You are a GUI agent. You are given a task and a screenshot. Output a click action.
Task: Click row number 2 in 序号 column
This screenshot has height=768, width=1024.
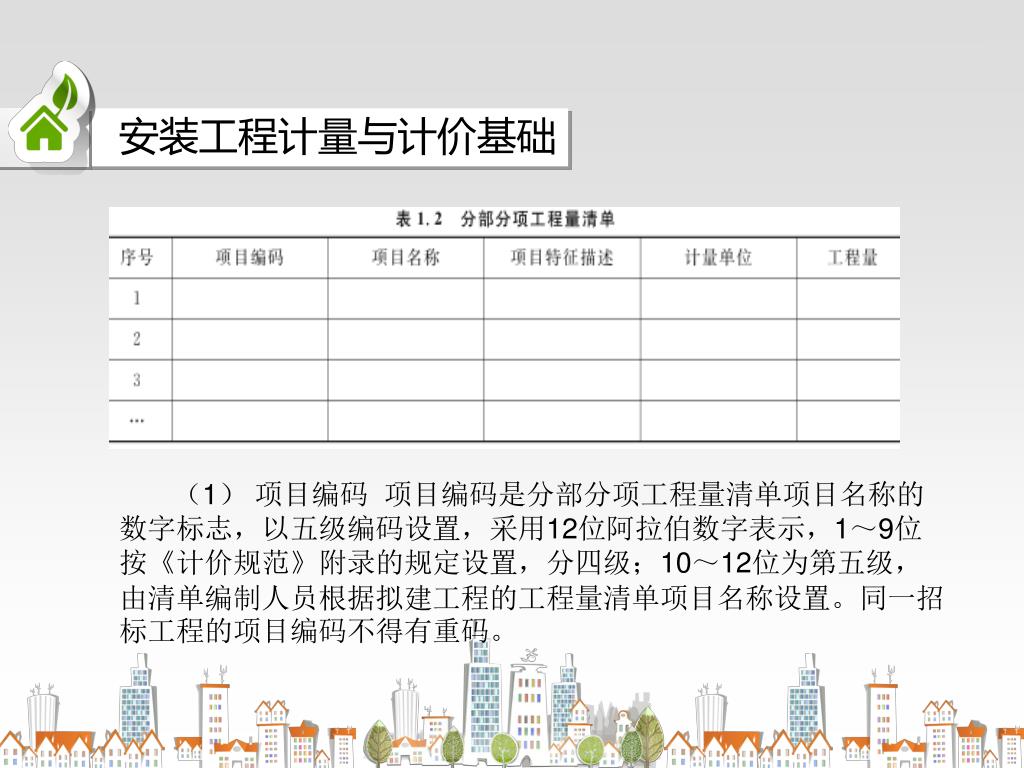tap(136, 339)
